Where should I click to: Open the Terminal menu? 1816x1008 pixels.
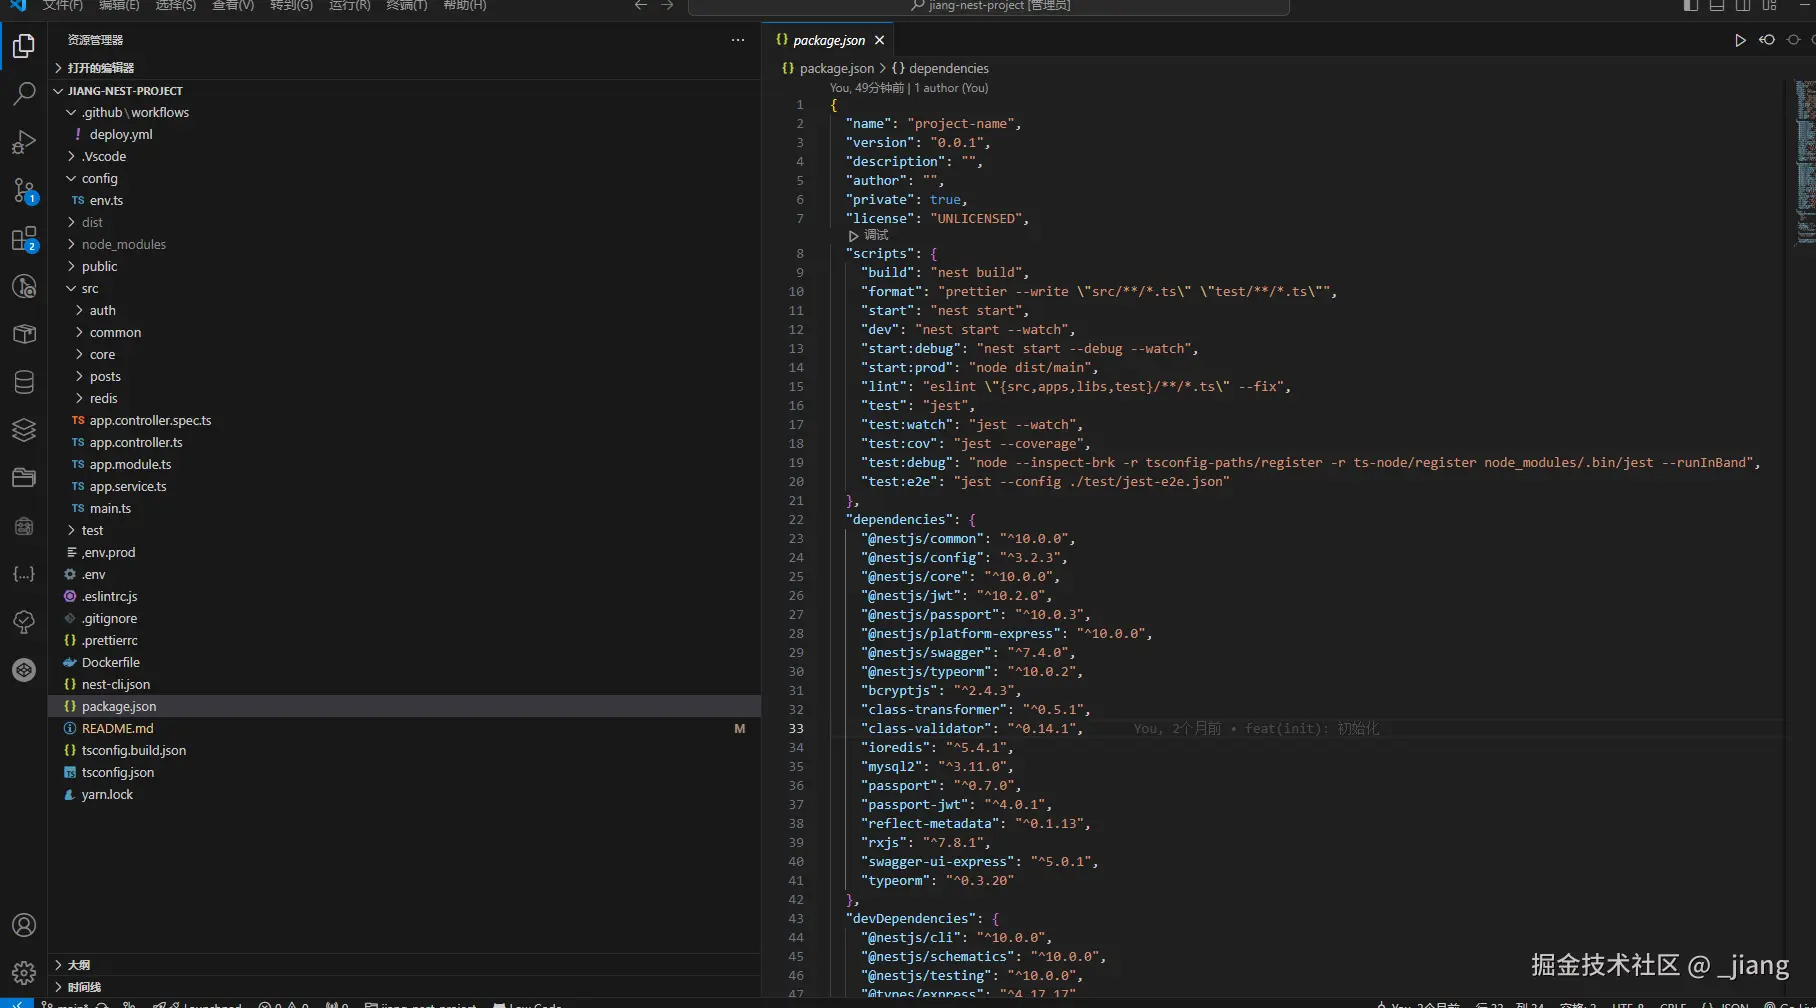pos(406,6)
